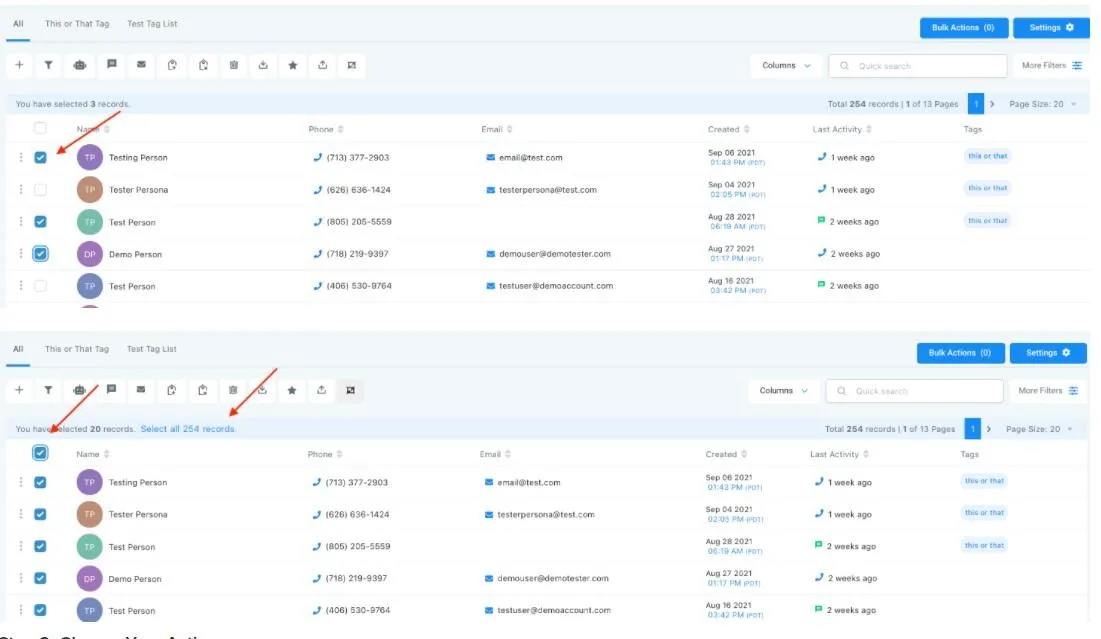Click the remove tag icon in lower toolbar

(x=203, y=390)
